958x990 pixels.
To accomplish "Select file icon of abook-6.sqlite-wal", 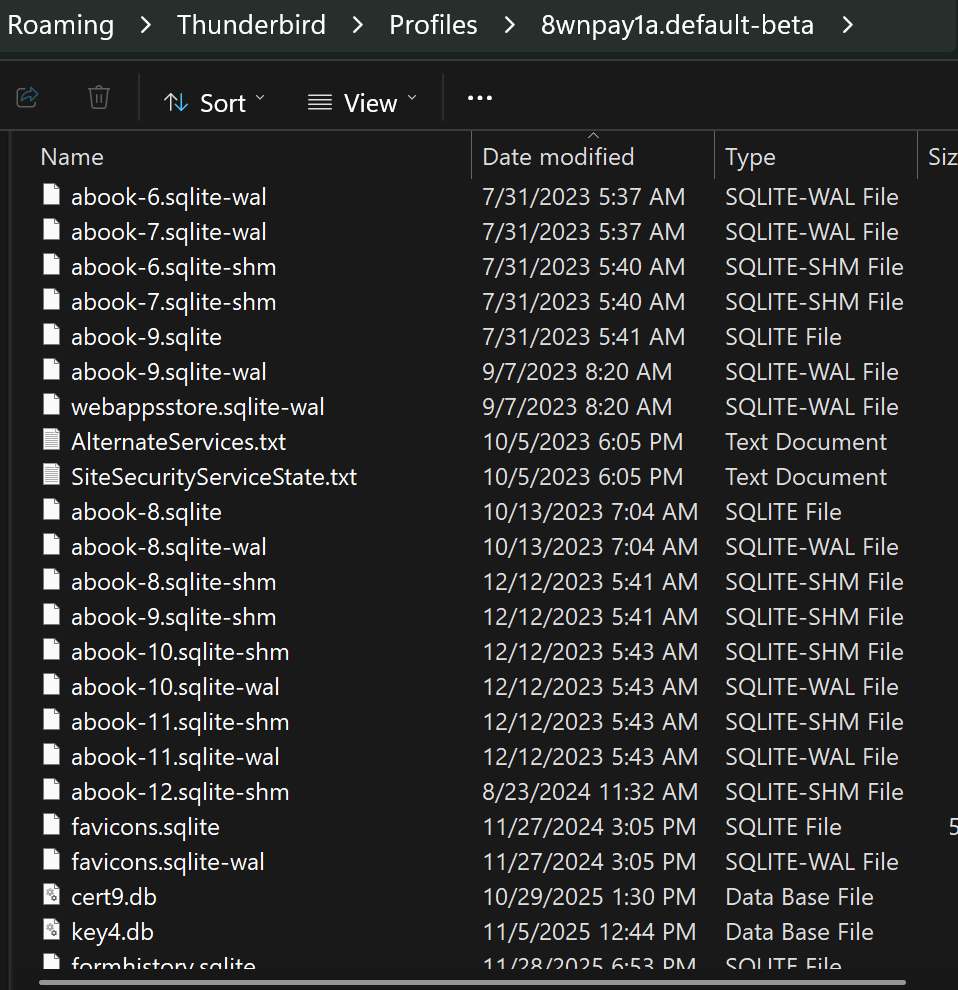I will point(52,194).
